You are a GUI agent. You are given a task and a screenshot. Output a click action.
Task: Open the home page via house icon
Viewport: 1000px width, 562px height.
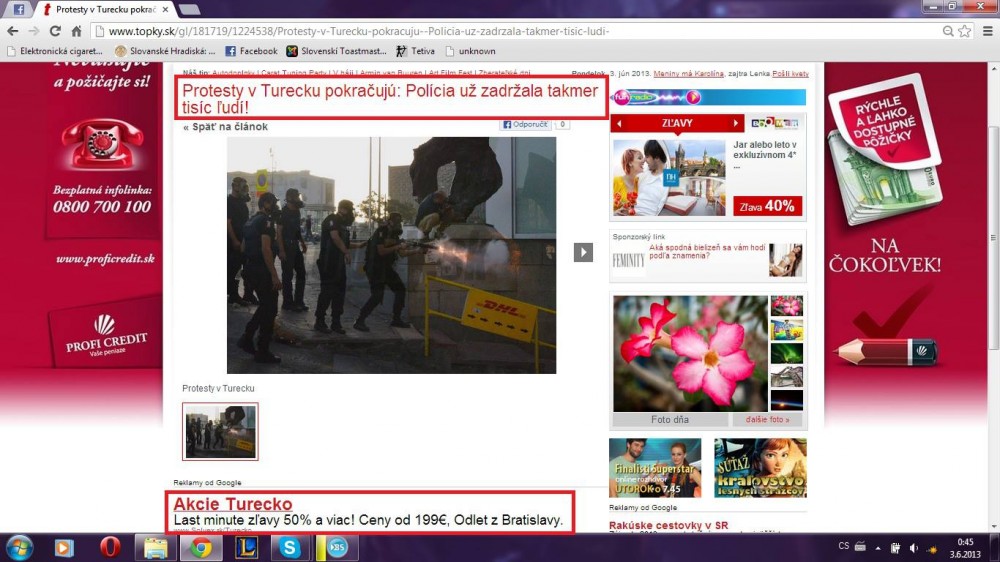[x=77, y=31]
